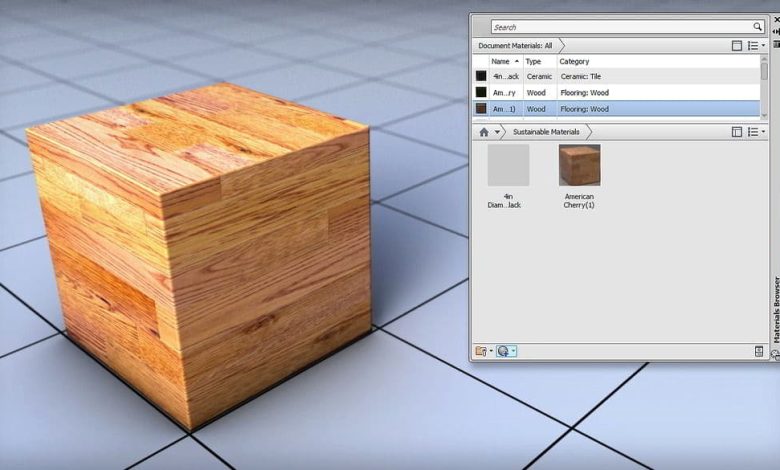The height and width of the screenshot is (470, 780).
Task: Sort materials by Name column
Action: tap(505, 61)
